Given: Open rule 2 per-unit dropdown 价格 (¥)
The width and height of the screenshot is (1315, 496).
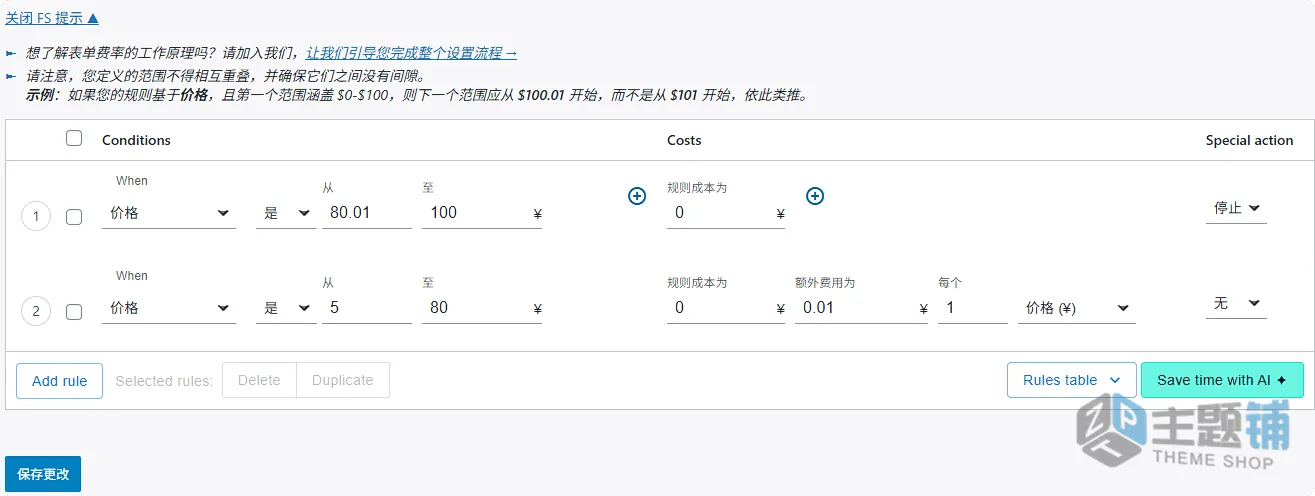Looking at the screenshot, I should (x=1076, y=309).
